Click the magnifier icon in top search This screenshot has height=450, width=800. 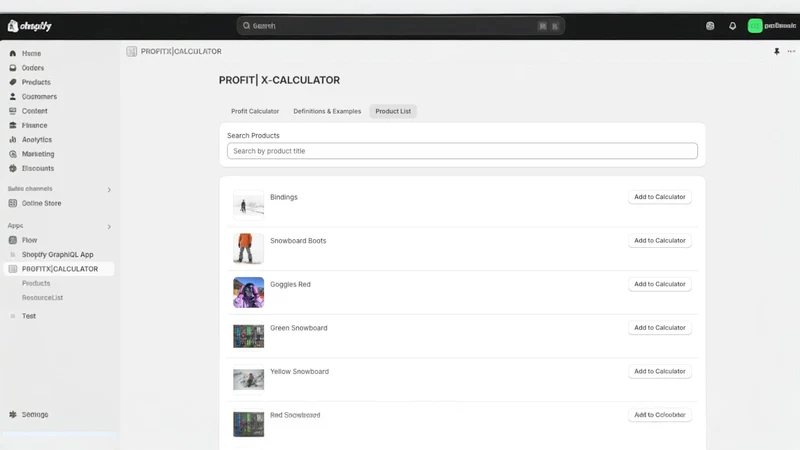pos(246,26)
